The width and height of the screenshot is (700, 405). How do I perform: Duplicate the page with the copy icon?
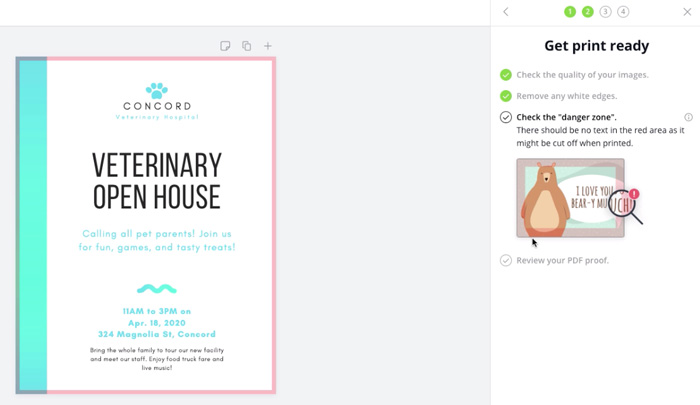tap(246, 46)
